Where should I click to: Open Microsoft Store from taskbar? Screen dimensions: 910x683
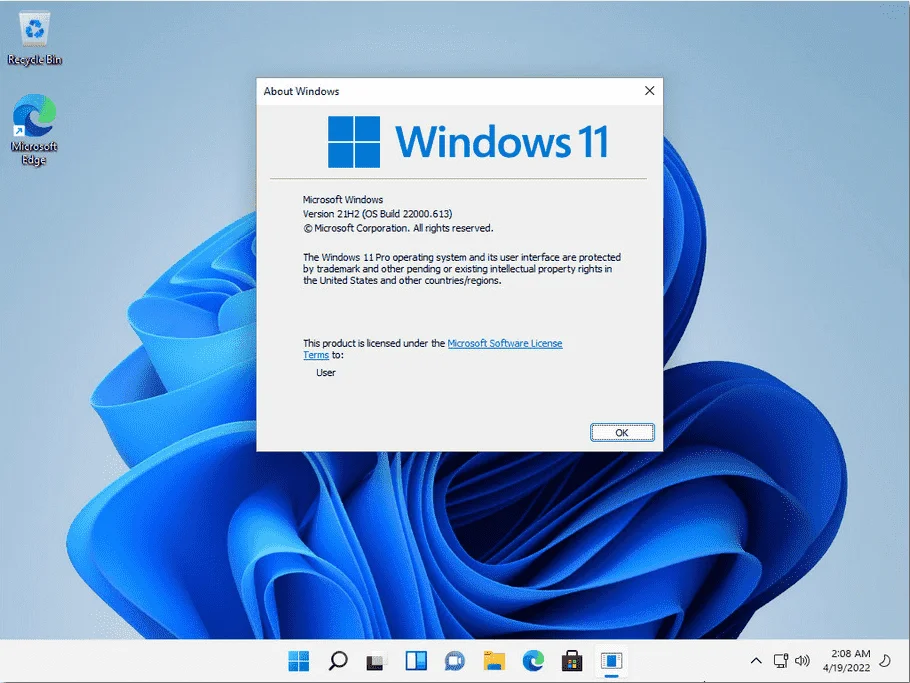[572, 661]
